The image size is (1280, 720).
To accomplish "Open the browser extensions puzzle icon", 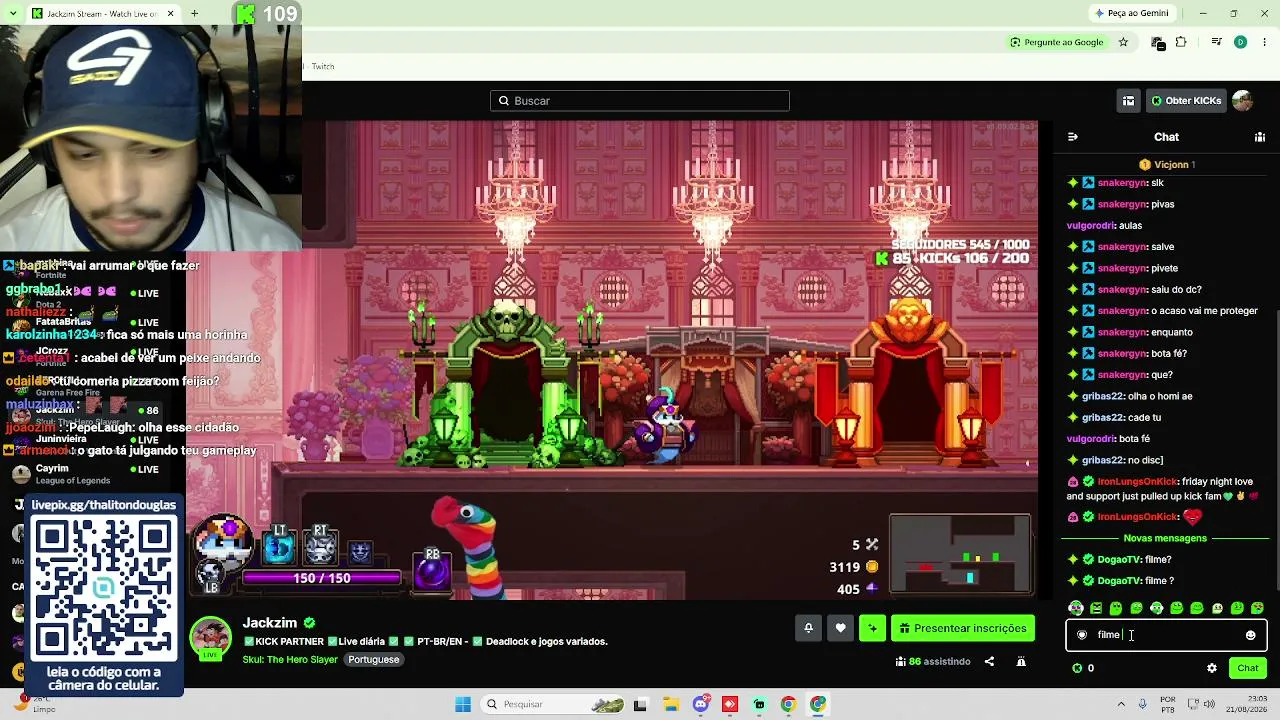I will click(1181, 42).
